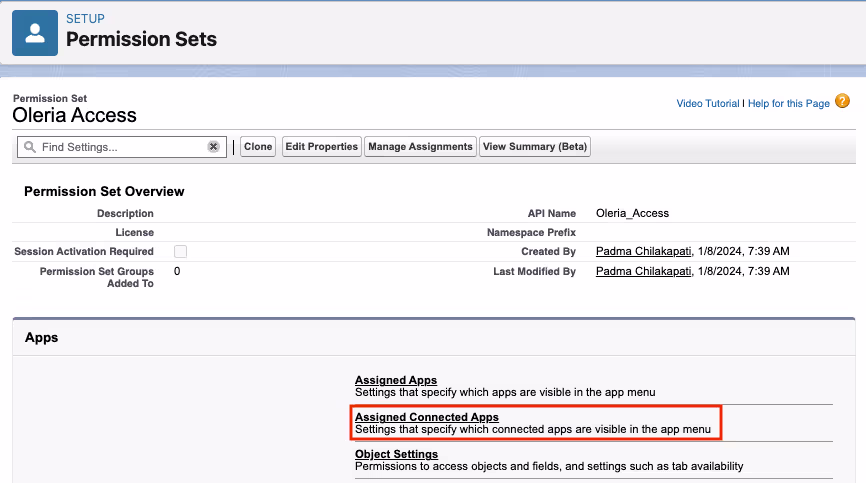Screen dimensions: 866x483
Task: Click the magnifier icon in Find Settings
Action: pyautogui.click(x=30, y=147)
